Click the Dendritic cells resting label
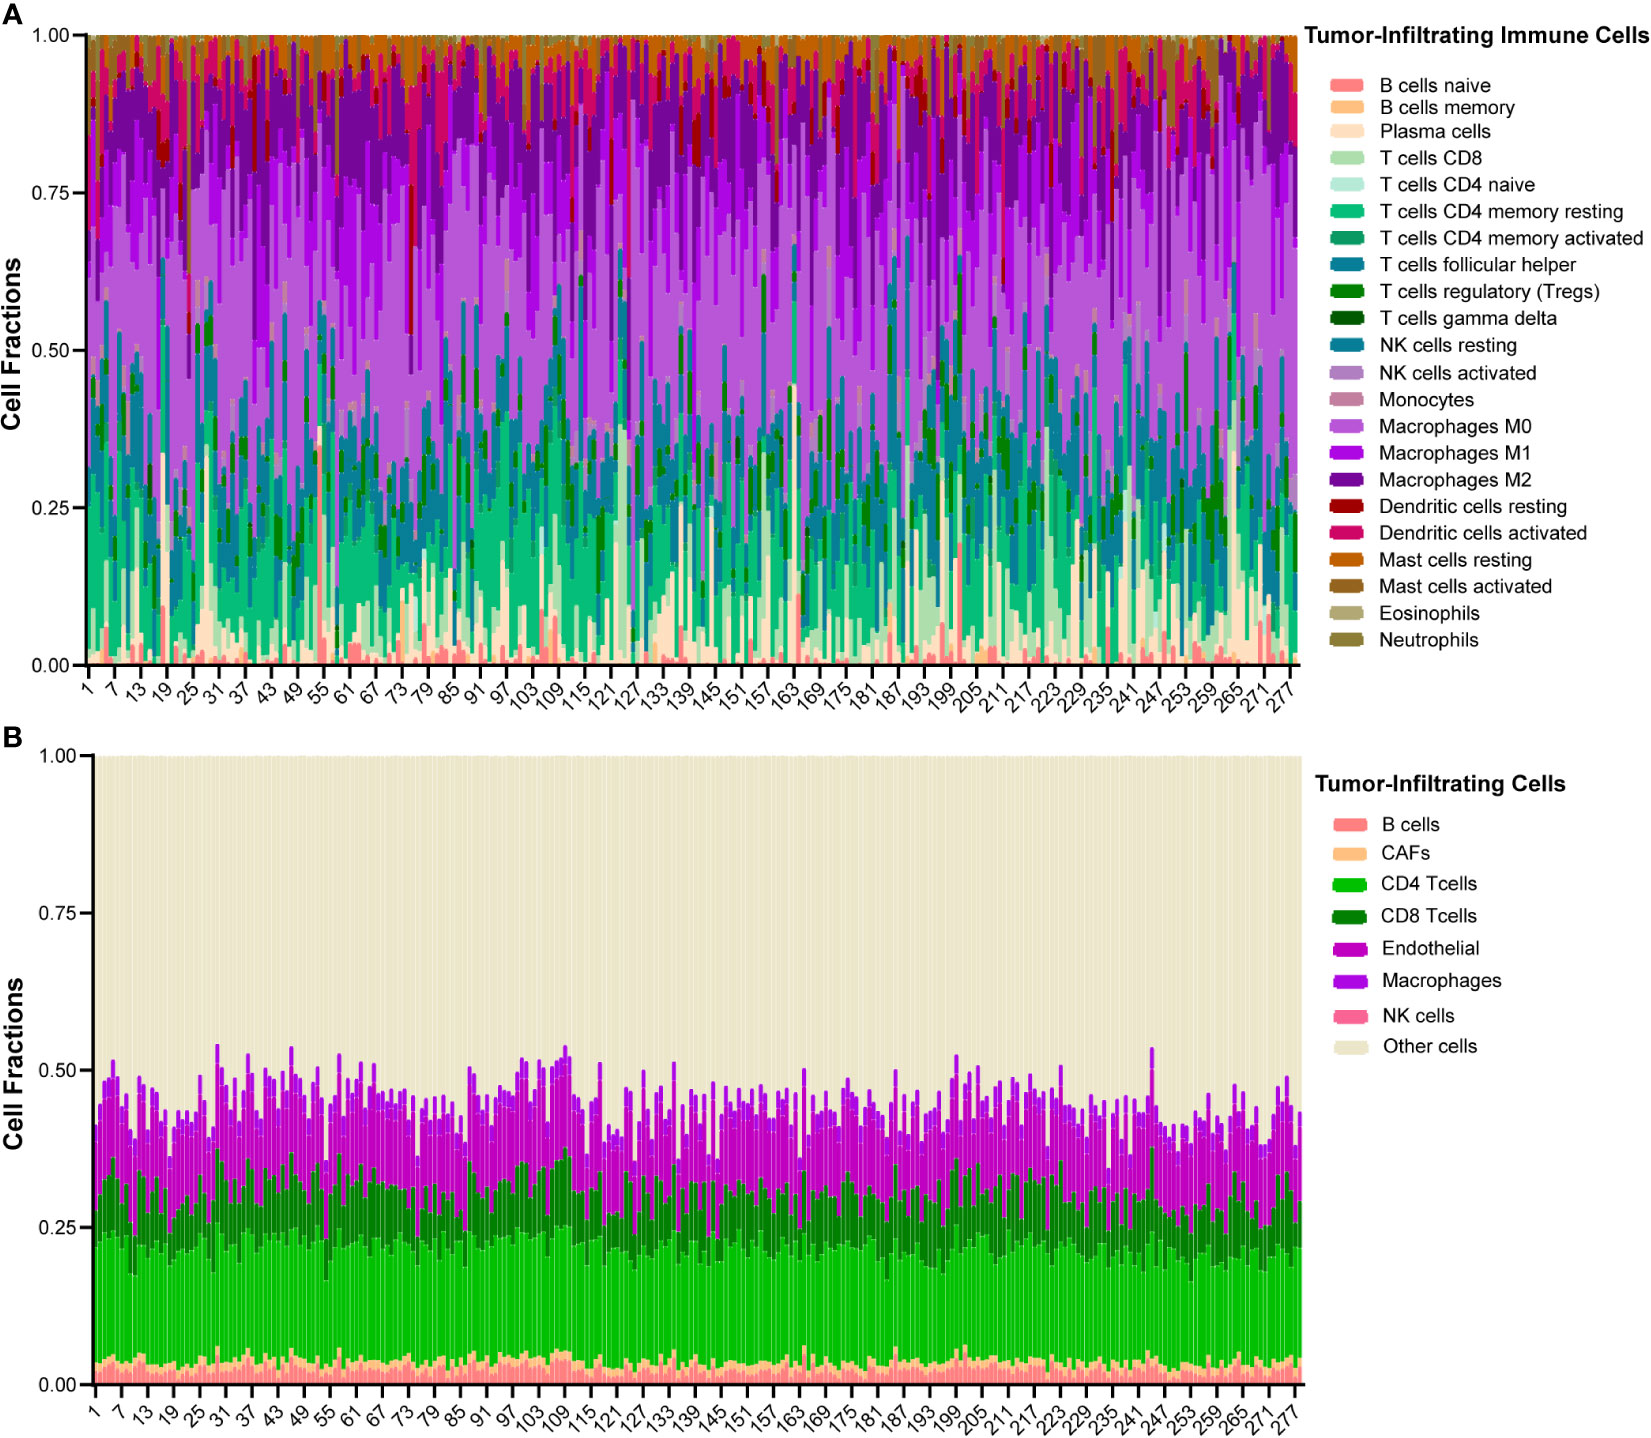This screenshot has width=1651, height=1438. click(x=1473, y=506)
